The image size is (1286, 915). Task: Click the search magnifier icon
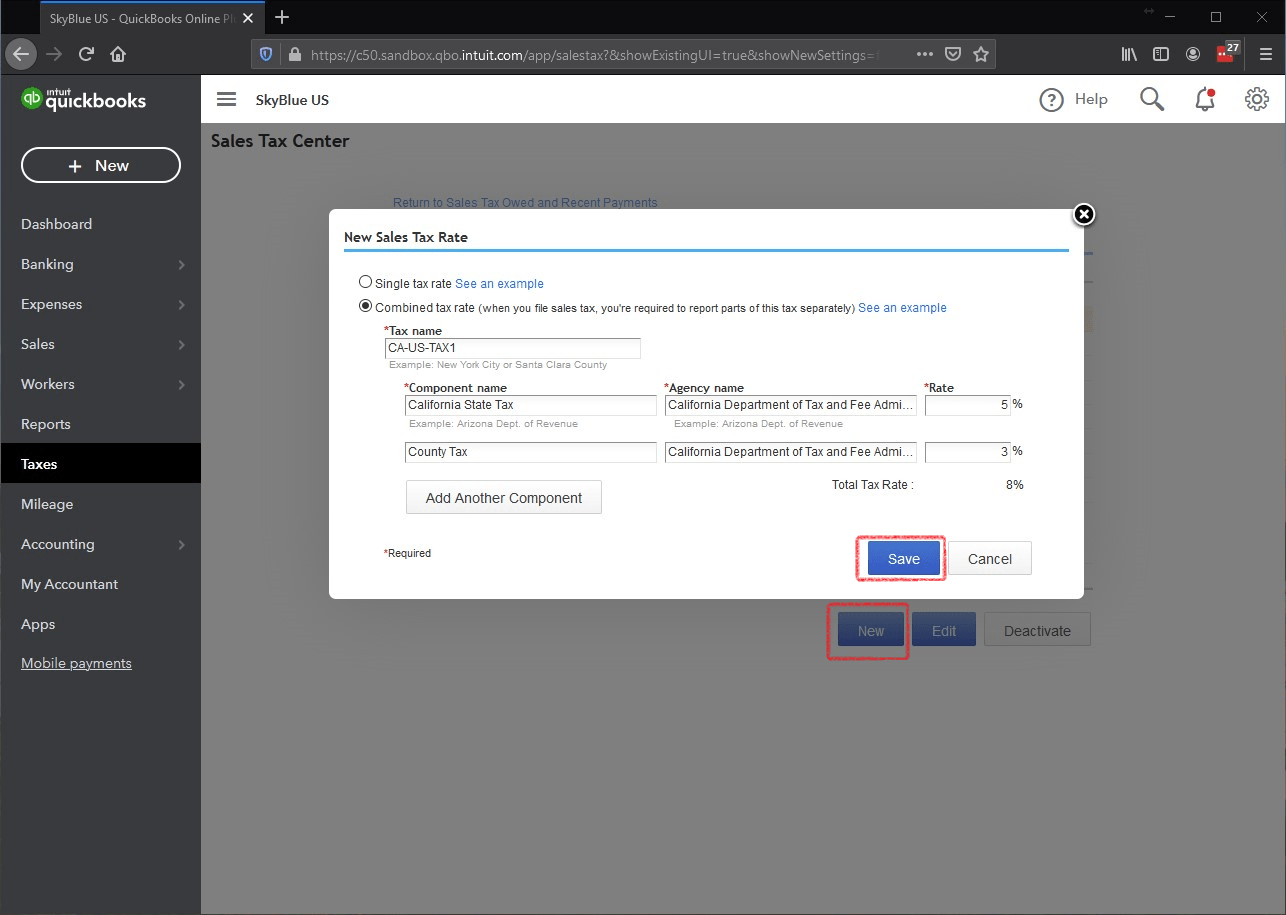(1151, 99)
